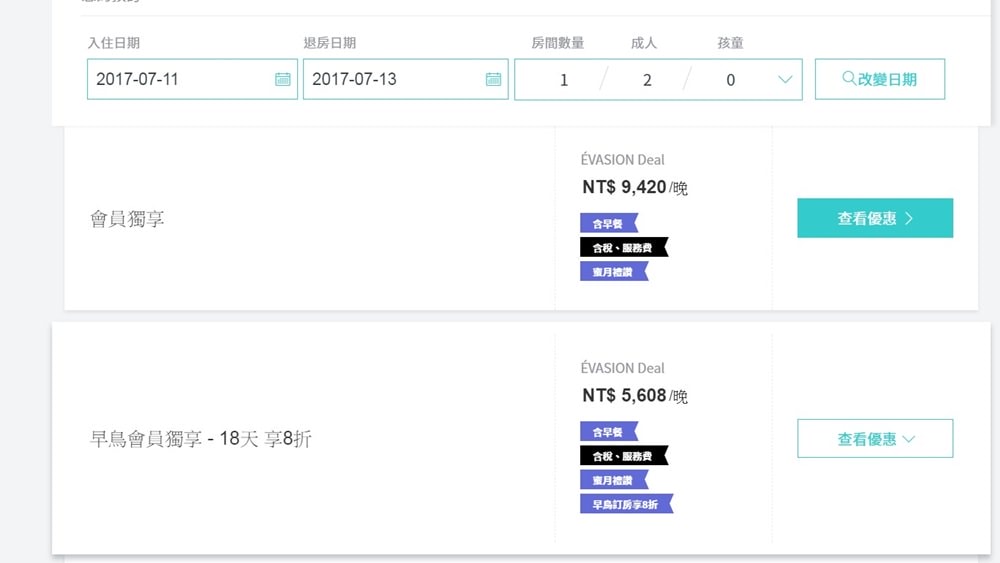1000x563 pixels.
Task: Select the room count value 1
Action: (564, 80)
